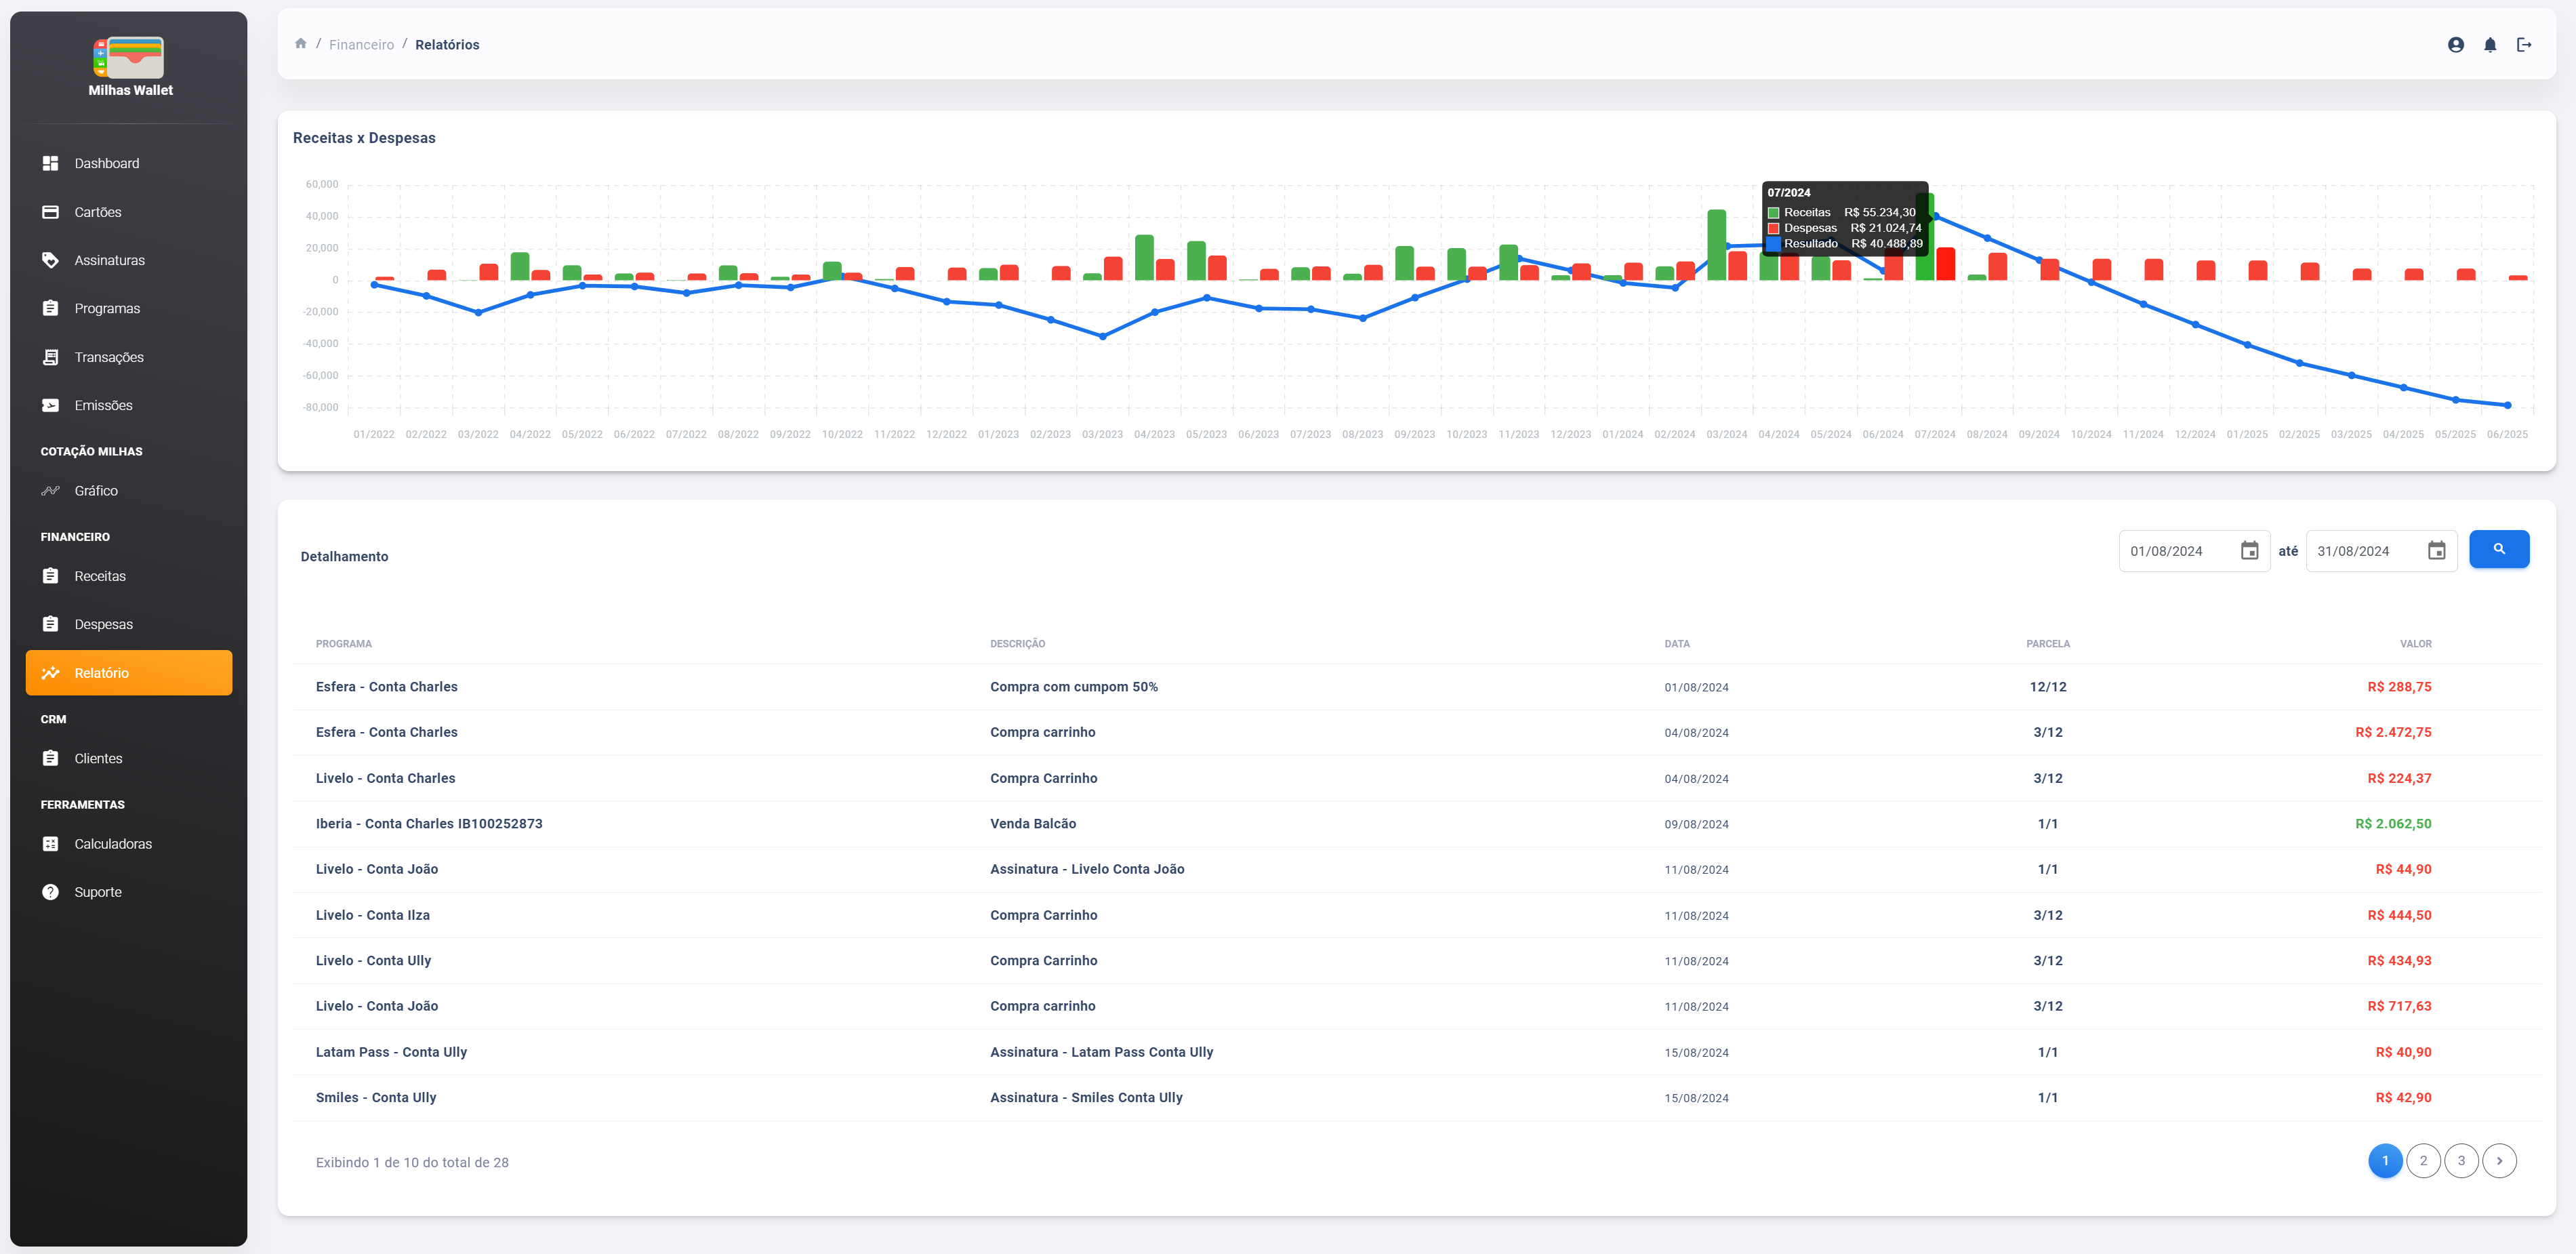Image resolution: width=2576 pixels, height=1254 pixels.
Task: Click Financeiro breadcrumb link
Action: (x=361, y=45)
